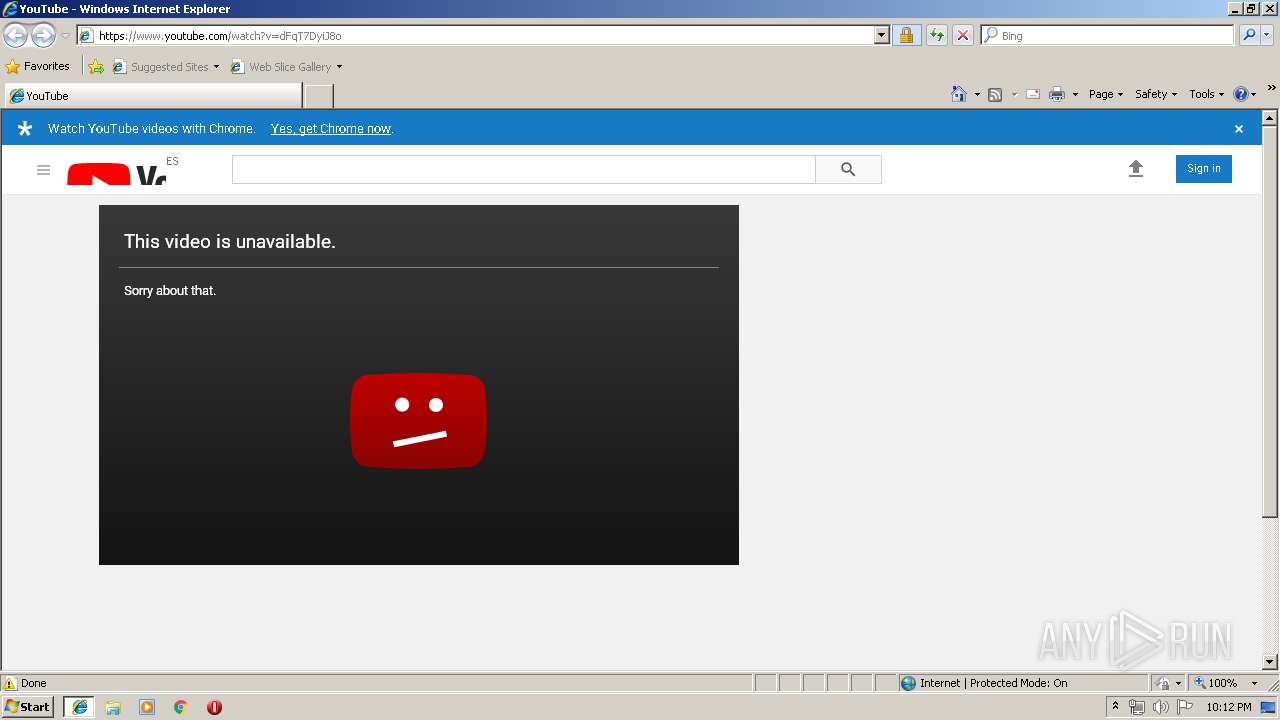1280x720 pixels.
Task: Click the volume speaker tray icon
Action: coord(1161,707)
